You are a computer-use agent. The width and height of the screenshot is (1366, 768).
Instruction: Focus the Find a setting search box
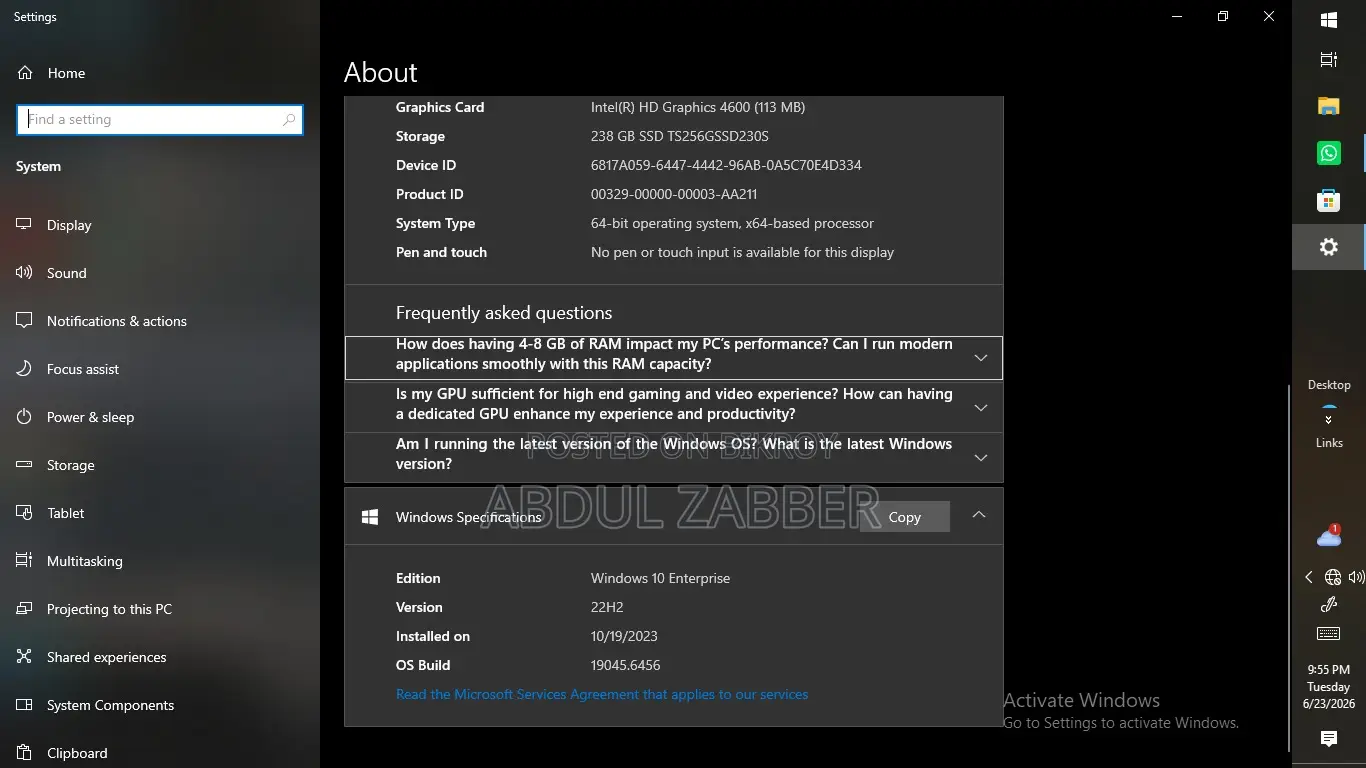tap(160, 119)
